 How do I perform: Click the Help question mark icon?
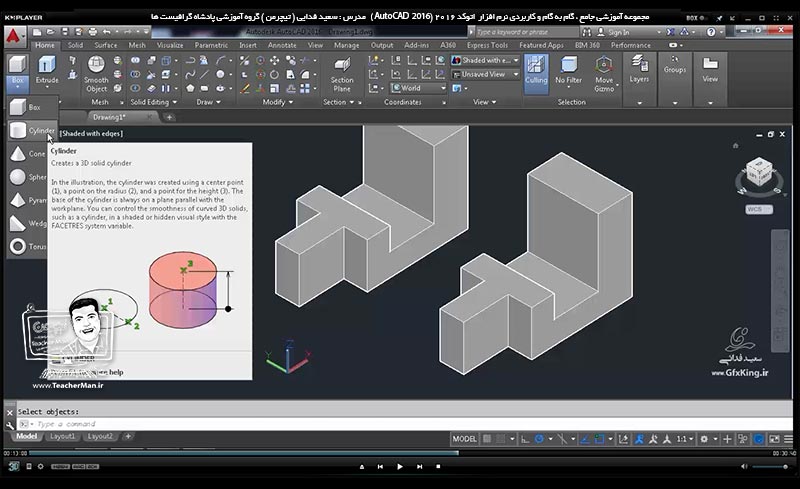[x=711, y=32]
